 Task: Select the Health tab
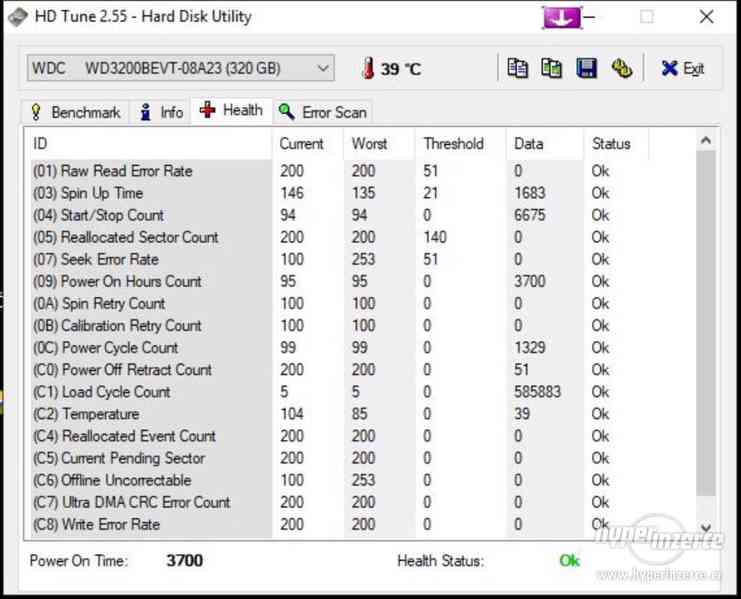pyautogui.click(x=231, y=111)
